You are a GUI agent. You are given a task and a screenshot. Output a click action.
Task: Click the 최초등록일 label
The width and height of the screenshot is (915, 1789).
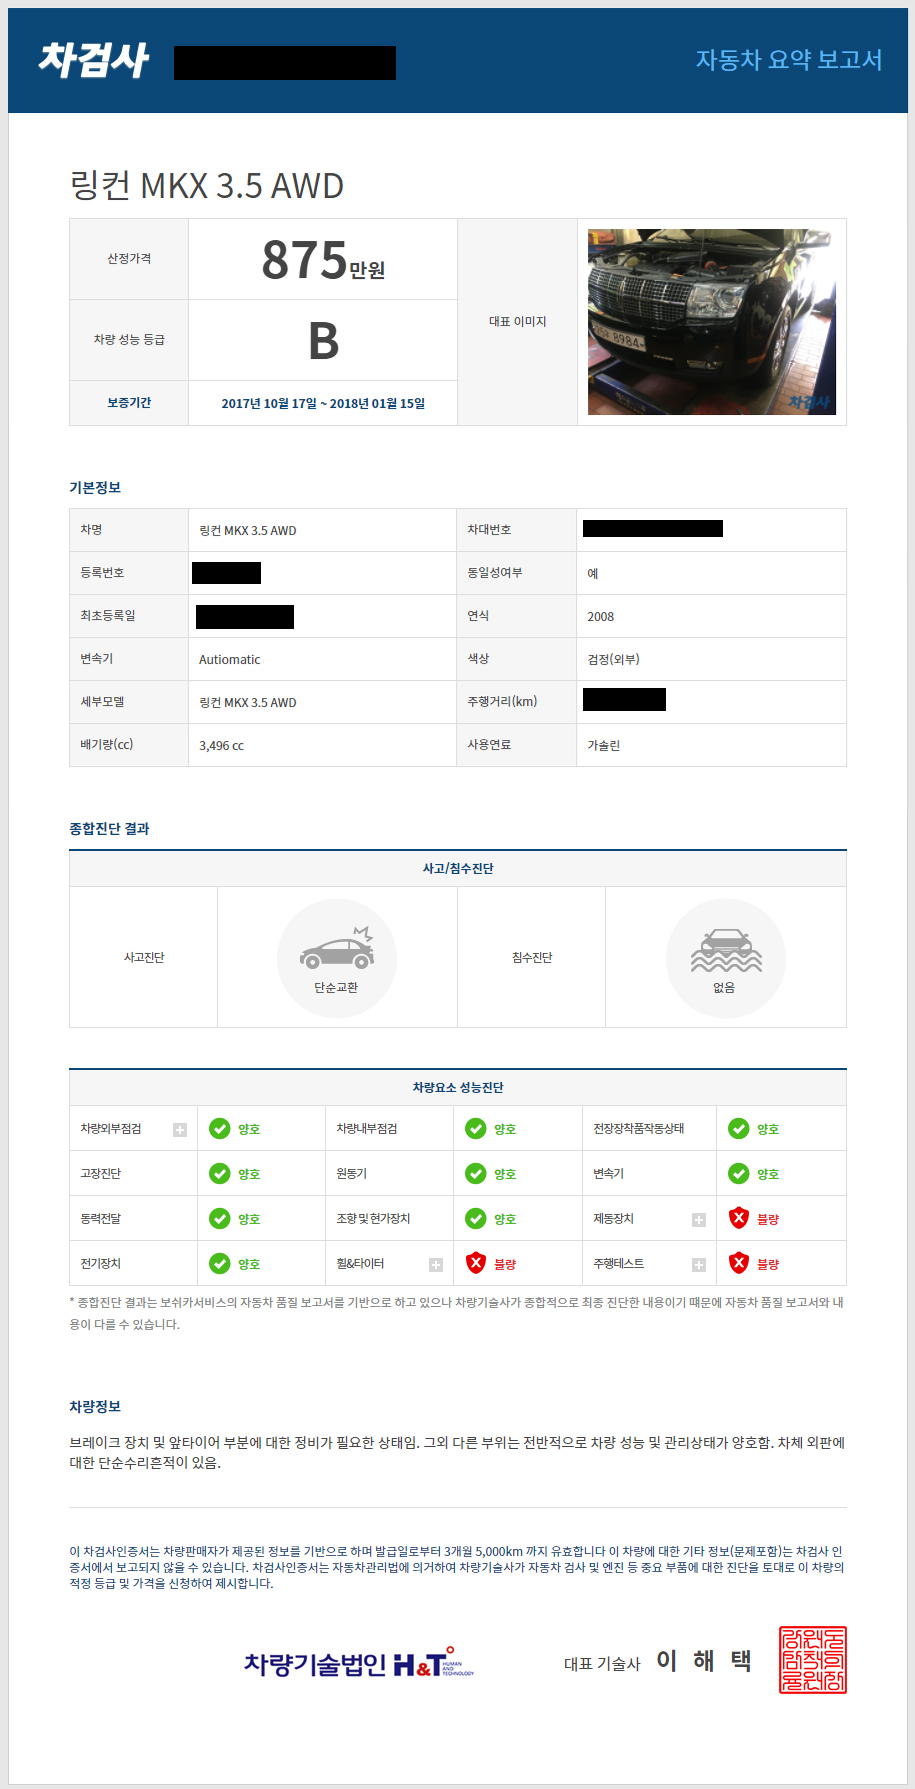pyautogui.click(x=108, y=616)
